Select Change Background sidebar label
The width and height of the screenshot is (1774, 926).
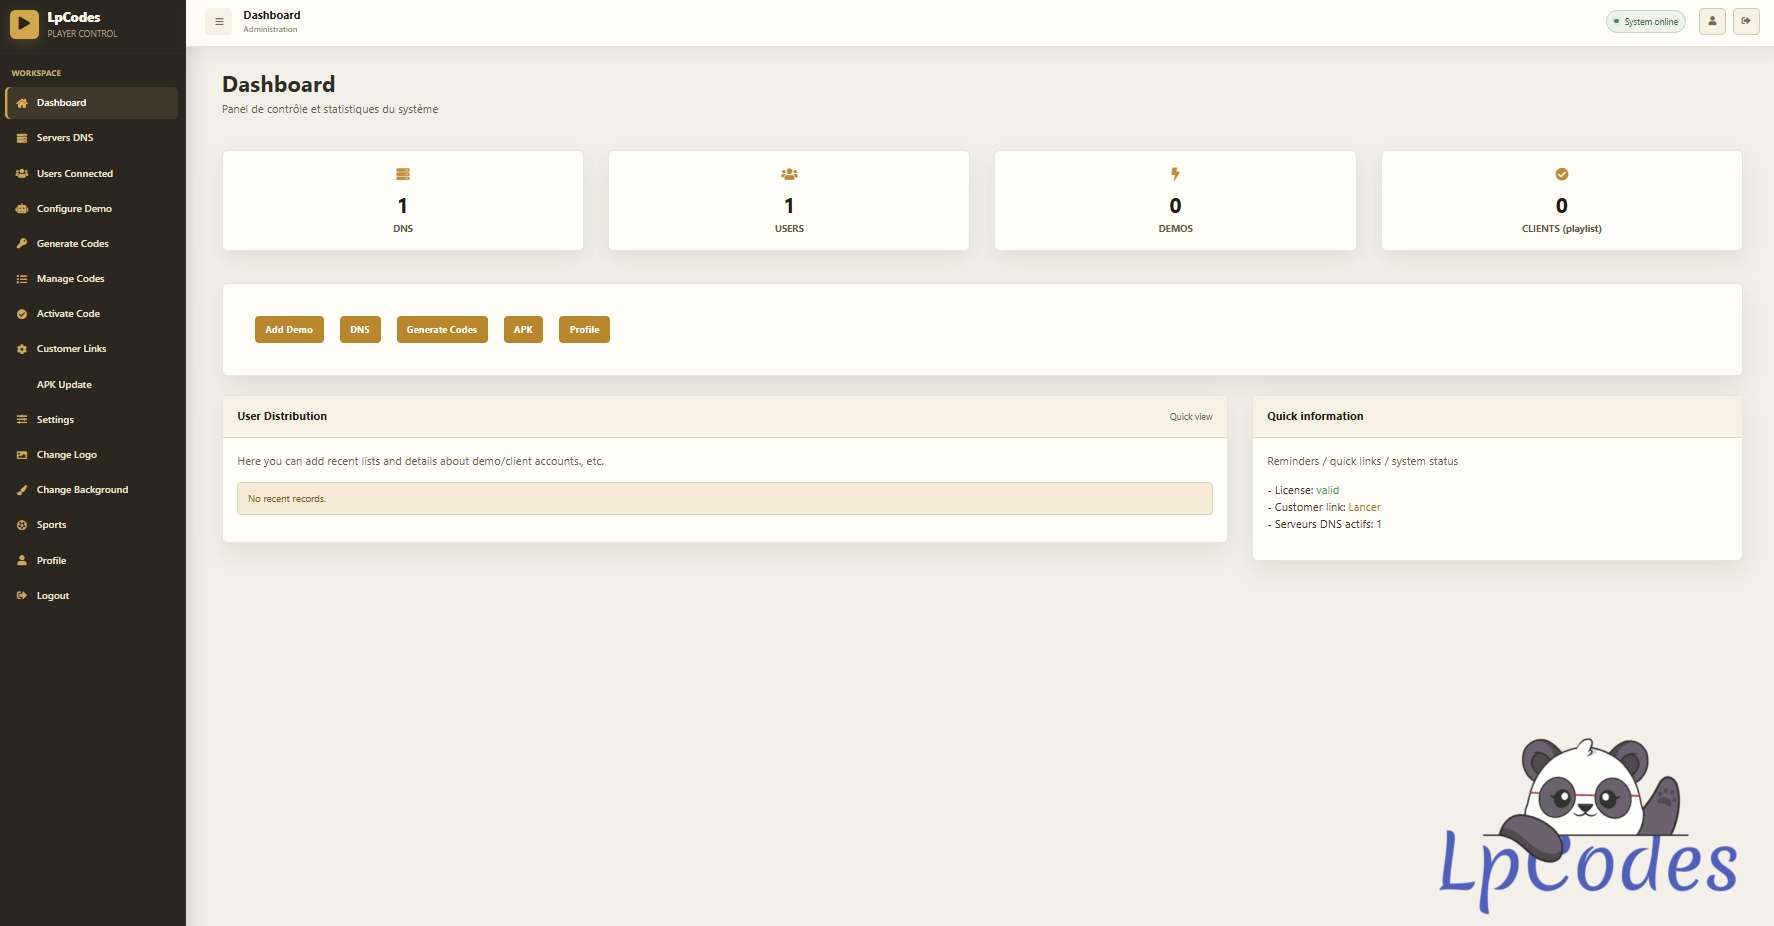point(82,490)
